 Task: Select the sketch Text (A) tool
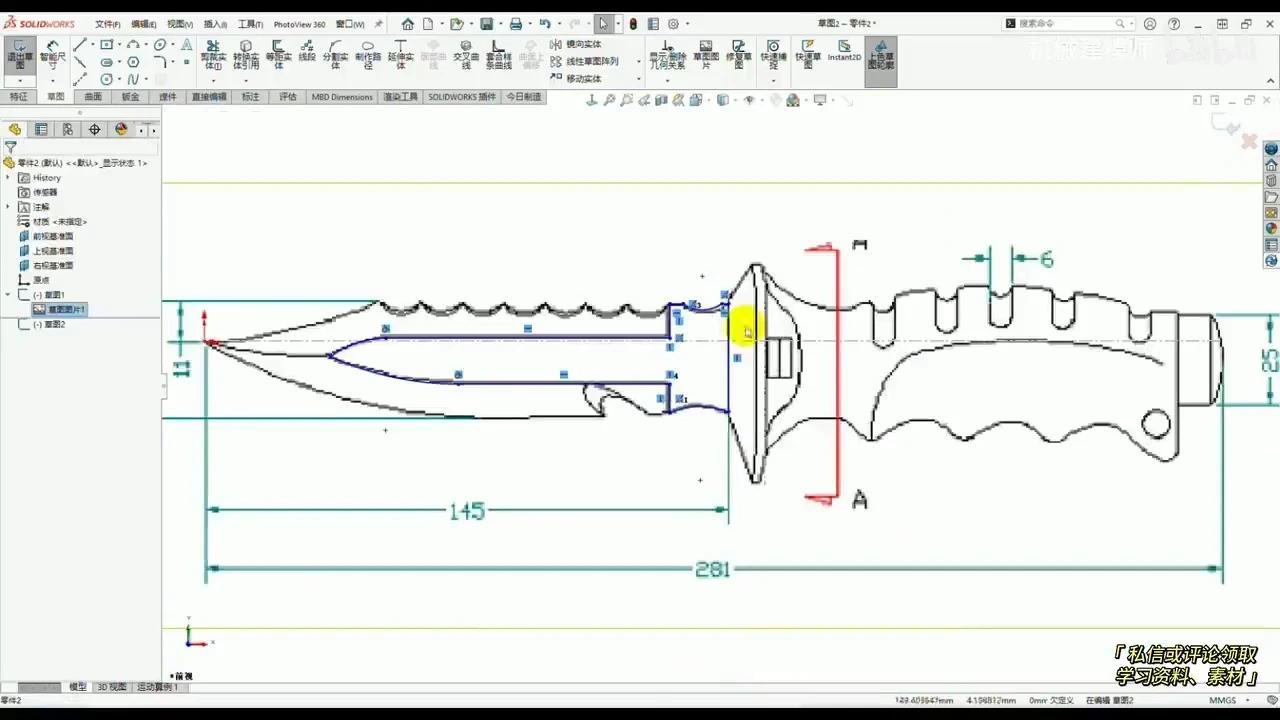pos(186,45)
